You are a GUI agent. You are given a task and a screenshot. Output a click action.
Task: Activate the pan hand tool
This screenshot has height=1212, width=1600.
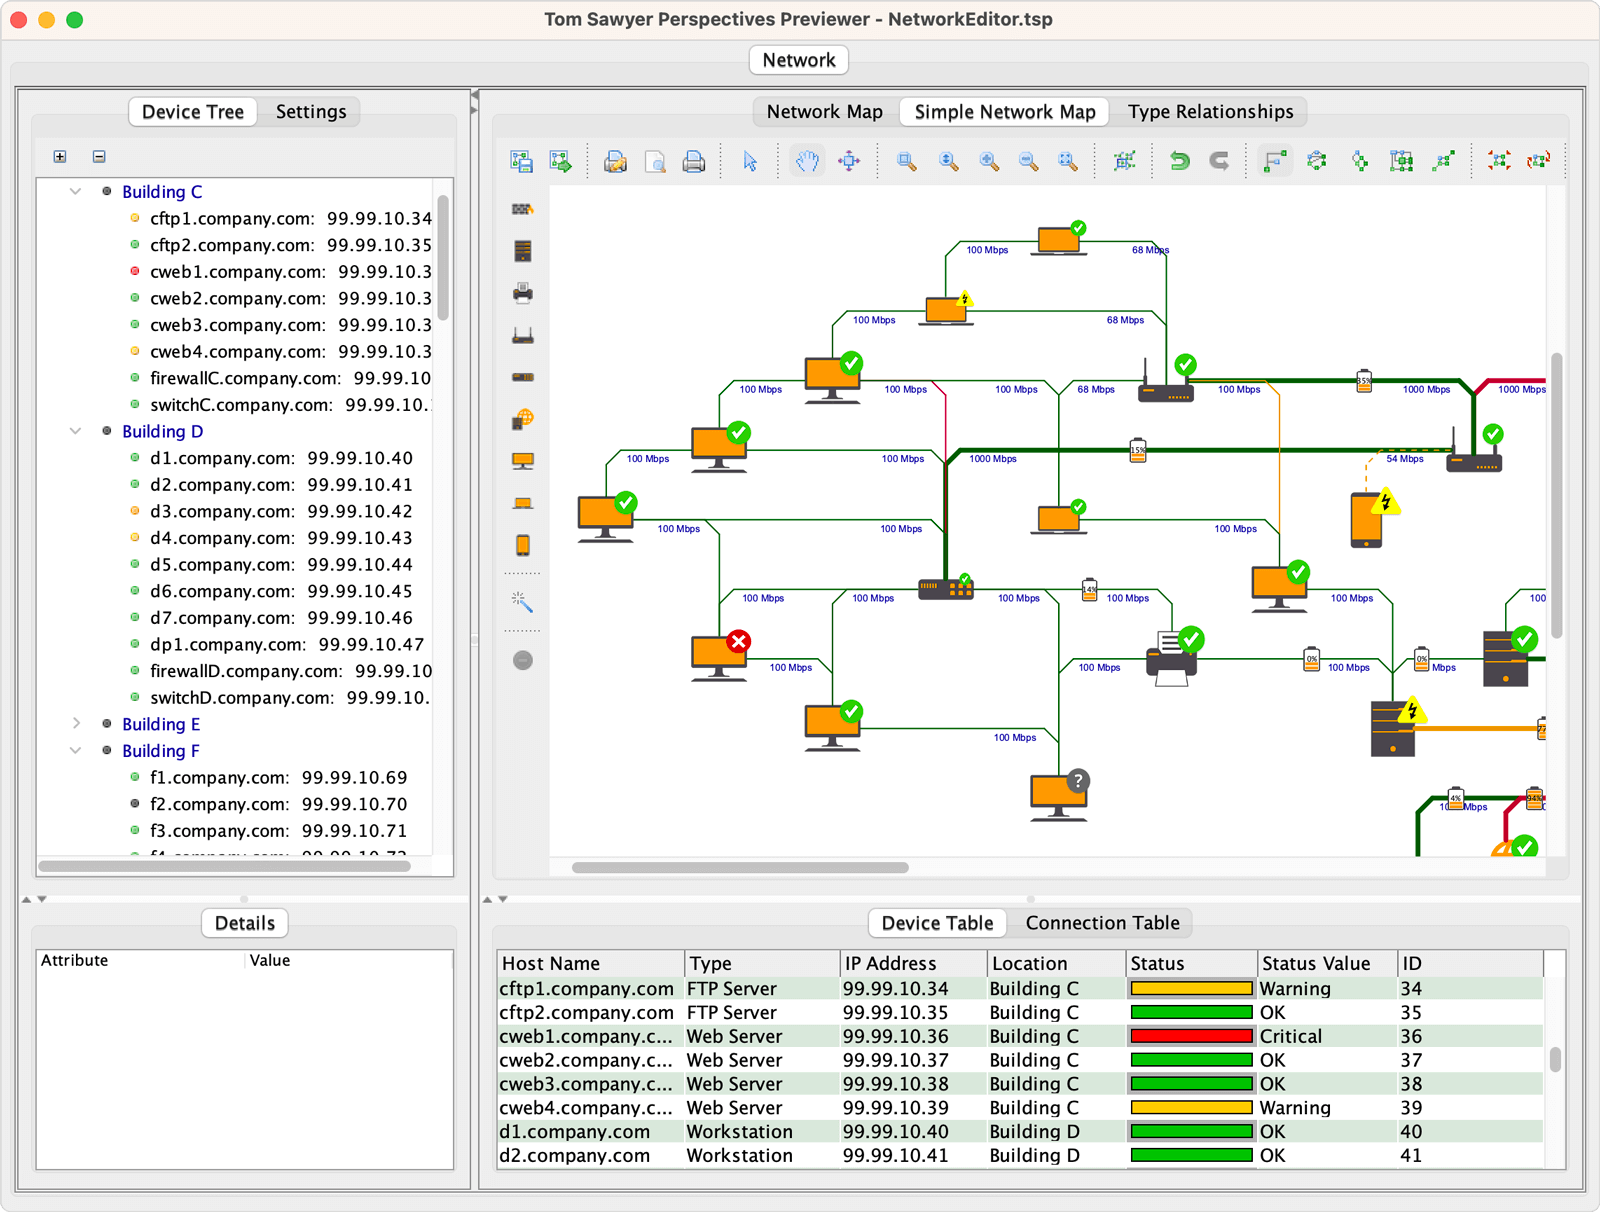click(x=807, y=161)
